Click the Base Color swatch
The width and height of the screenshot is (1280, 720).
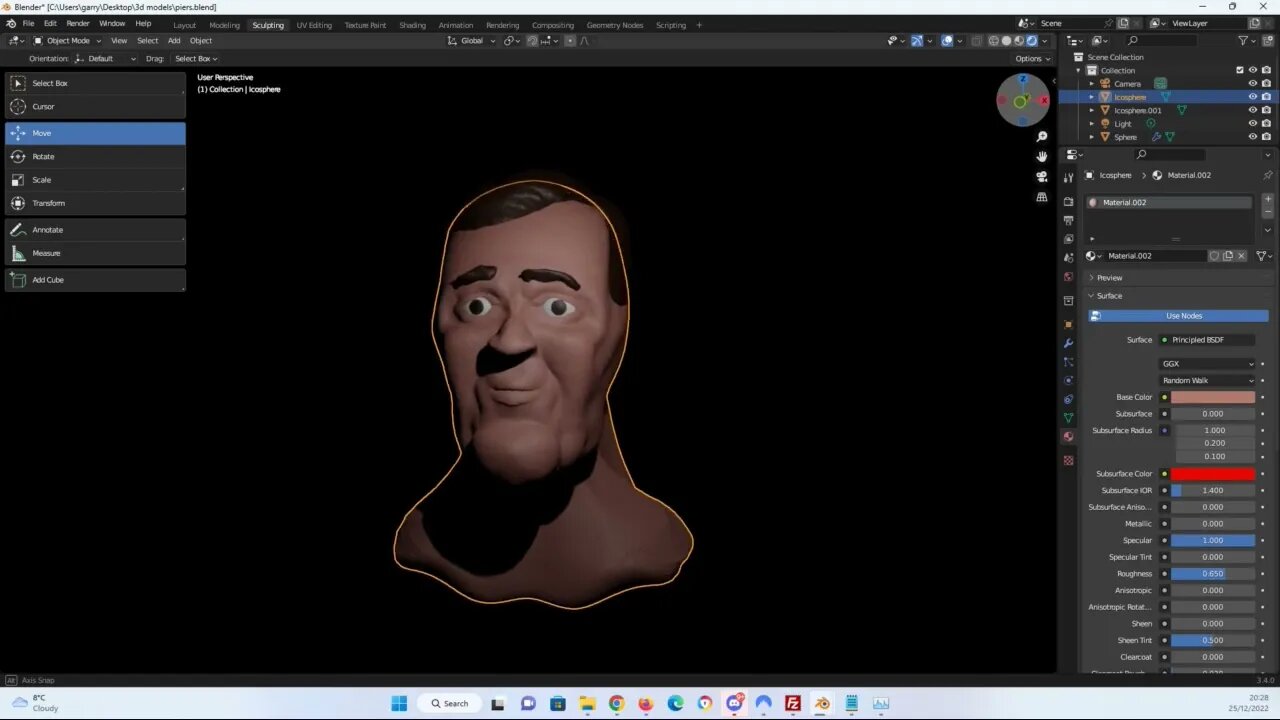(1213, 397)
